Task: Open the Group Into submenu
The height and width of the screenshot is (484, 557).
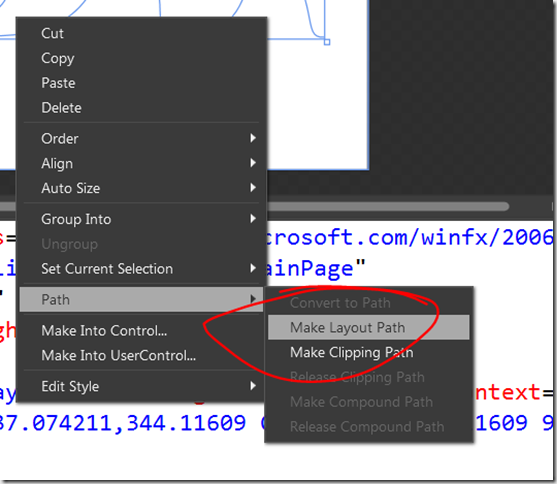Action: pos(141,219)
